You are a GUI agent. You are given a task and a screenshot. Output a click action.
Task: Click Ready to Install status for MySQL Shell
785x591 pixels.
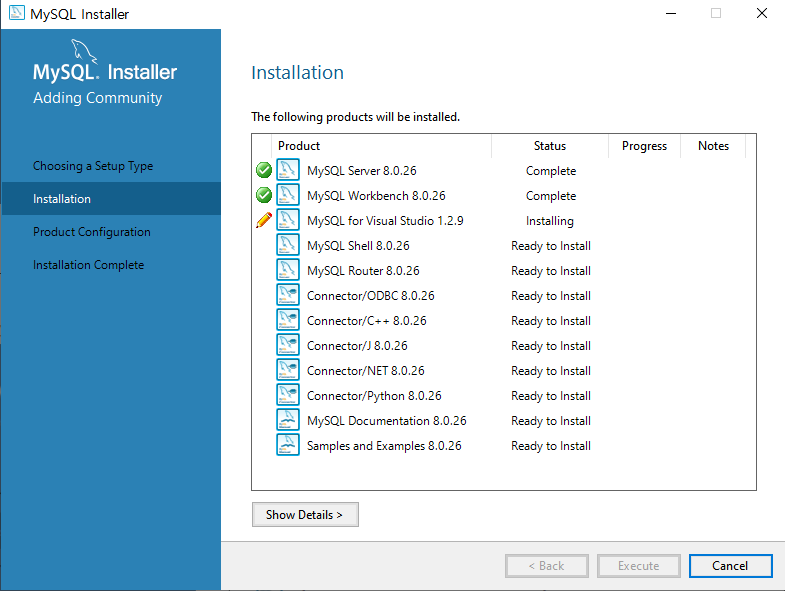(x=551, y=246)
